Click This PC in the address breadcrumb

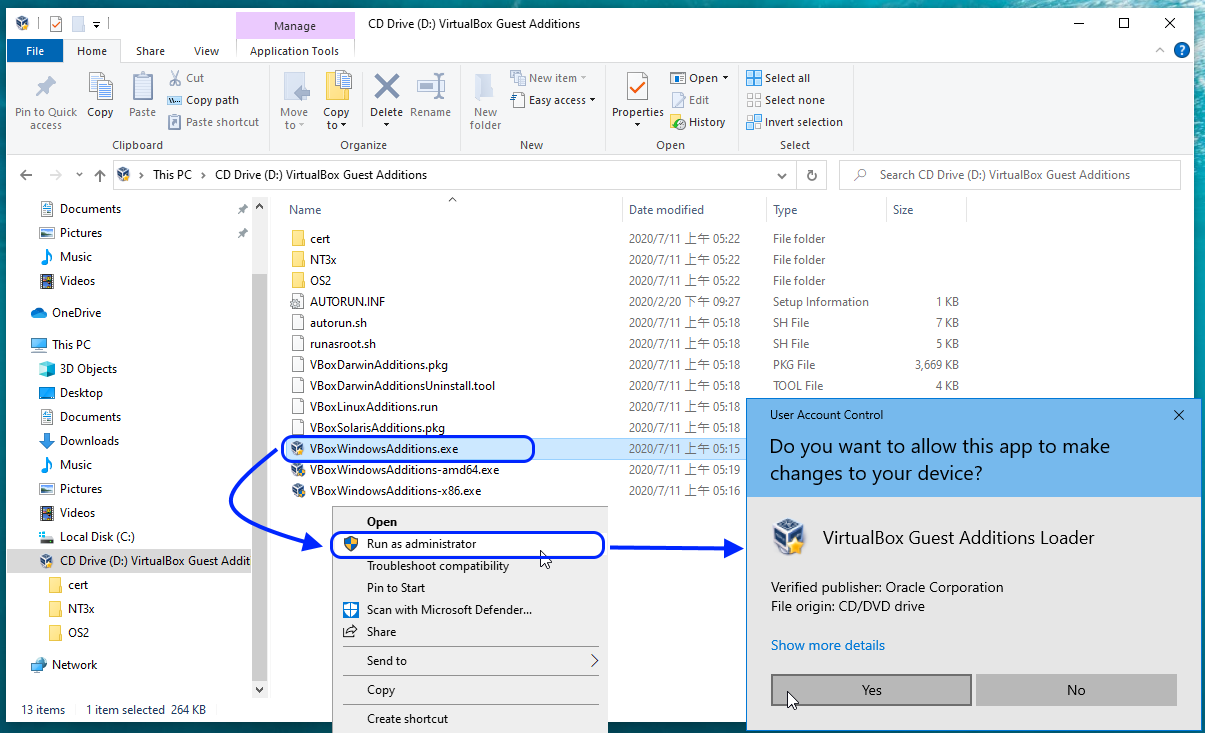(x=172, y=175)
